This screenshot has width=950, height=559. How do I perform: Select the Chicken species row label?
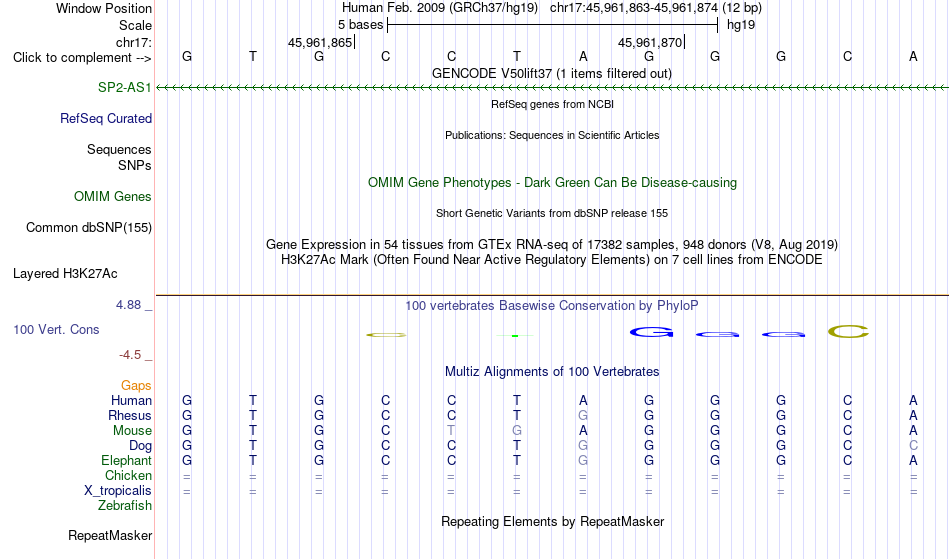pos(128,476)
